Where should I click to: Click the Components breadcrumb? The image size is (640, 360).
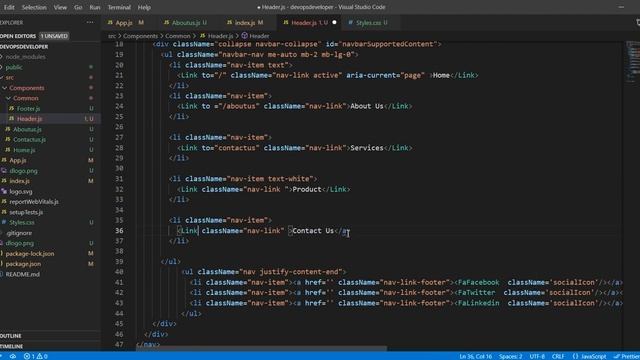(140, 36)
